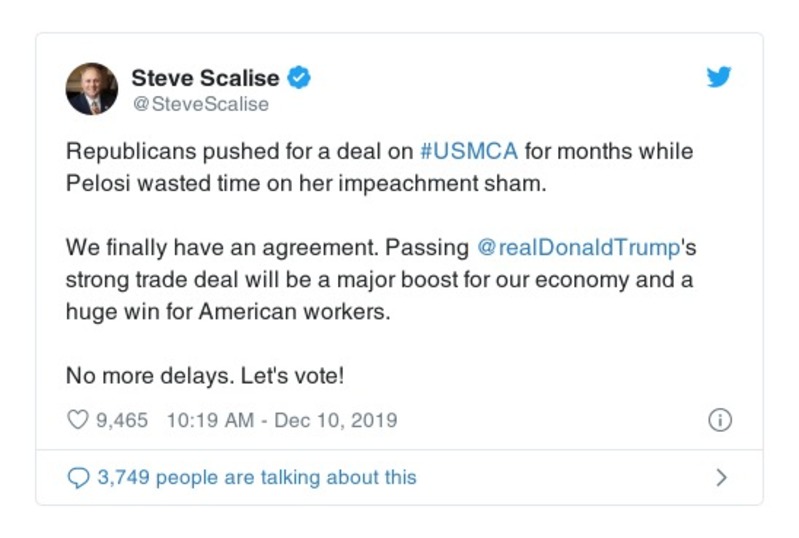Image resolution: width=799 pixels, height=538 pixels.
Task: Click the blue verified badge
Action: coord(299,77)
